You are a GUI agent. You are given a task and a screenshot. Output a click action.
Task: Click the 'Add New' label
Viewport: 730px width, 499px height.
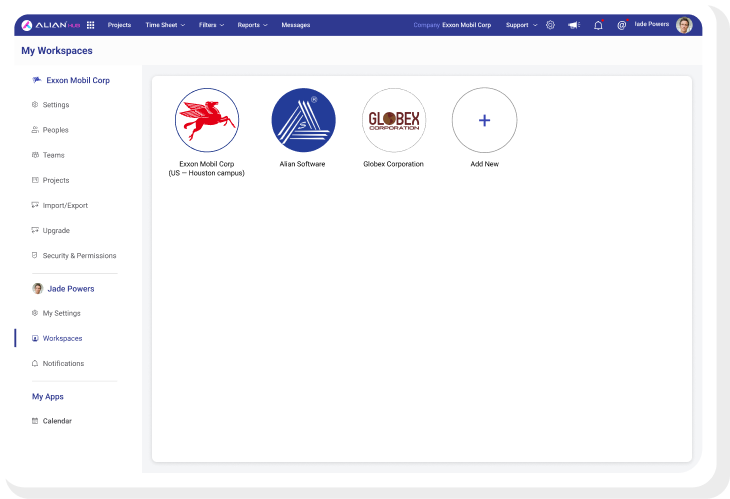click(485, 164)
